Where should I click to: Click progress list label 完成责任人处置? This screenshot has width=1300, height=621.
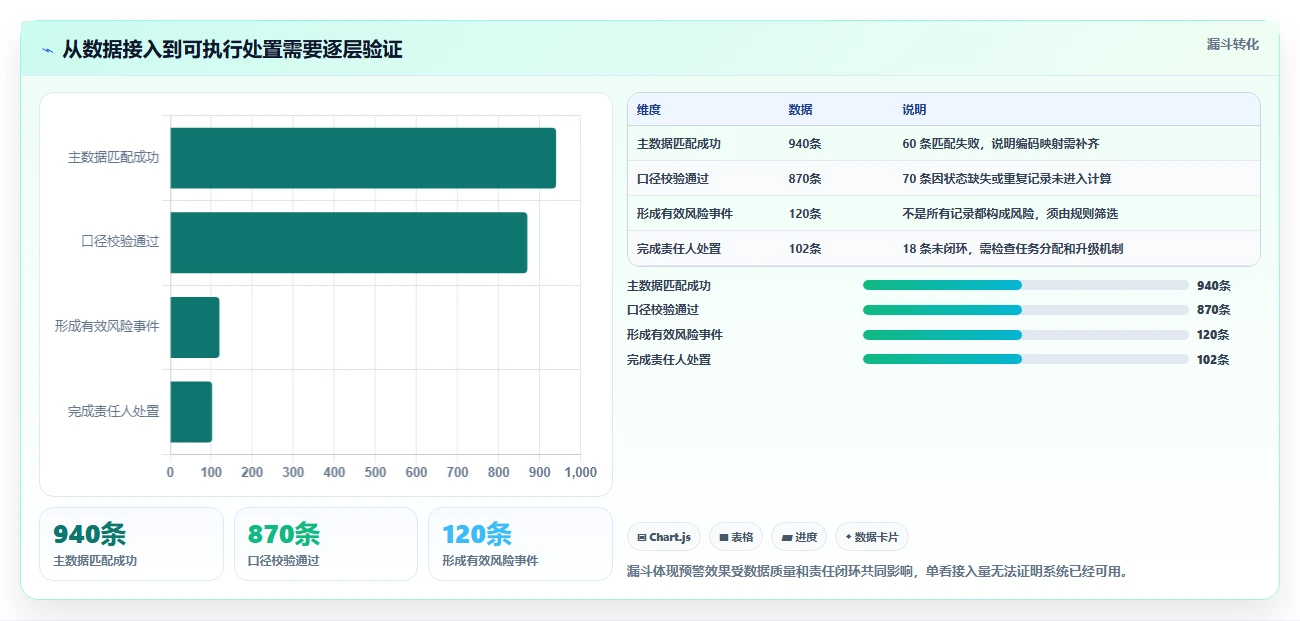pyautogui.click(x=669, y=359)
